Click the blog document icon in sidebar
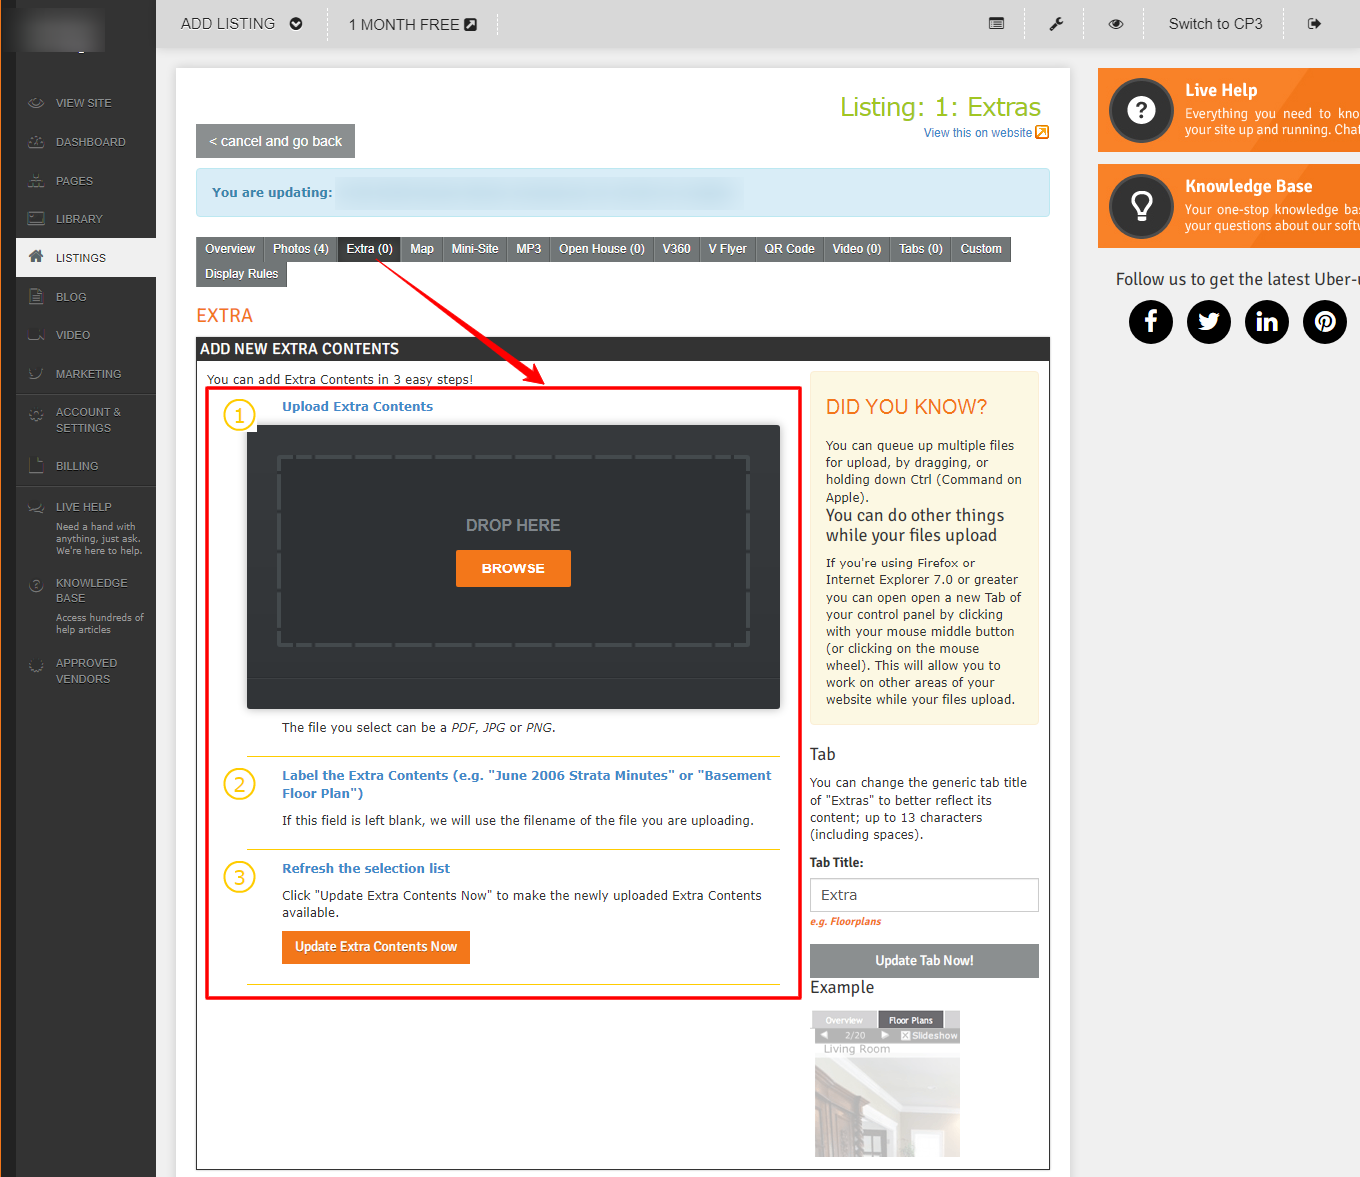1360x1177 pixels. pyautogui.click(x=36, y=296)
